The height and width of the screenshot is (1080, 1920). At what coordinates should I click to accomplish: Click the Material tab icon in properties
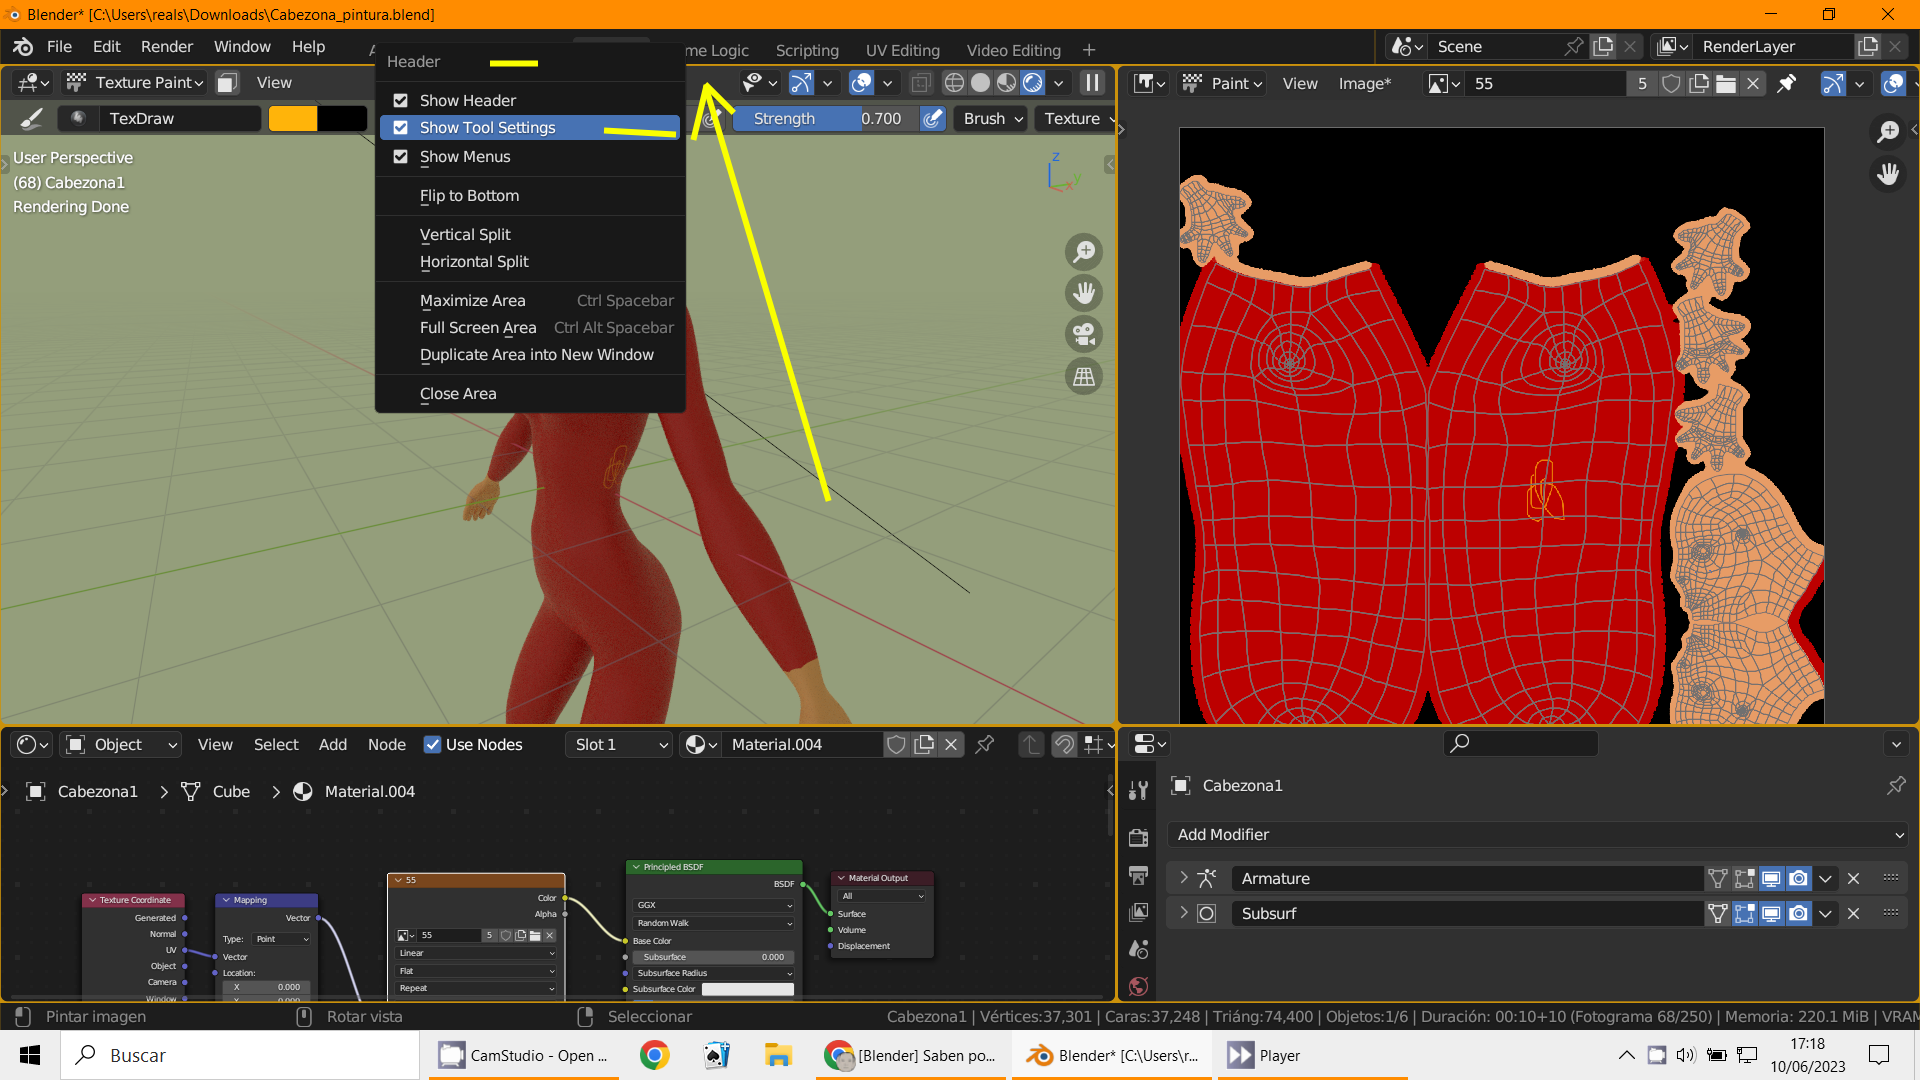[1138, 986]
